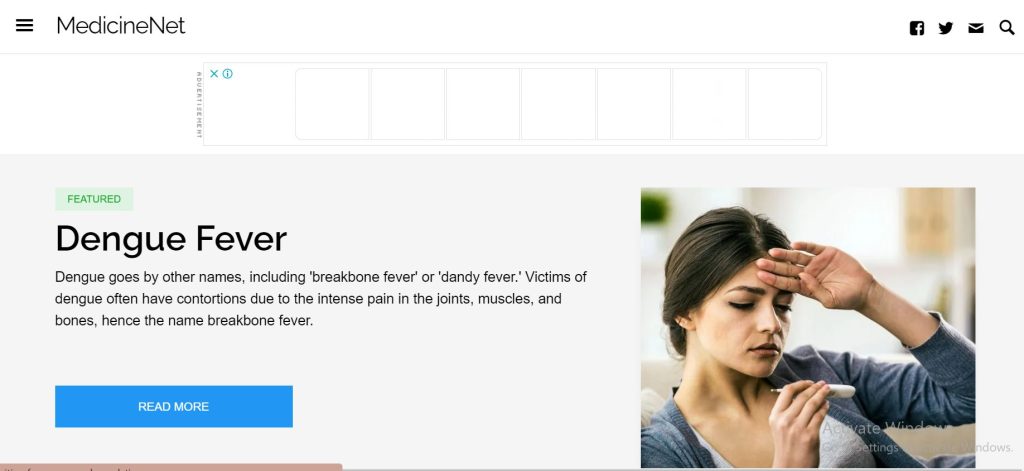Open the Facebook page icon
Image resolution: width=1024 pixels, height=471 pixels.
click(917, 28)
